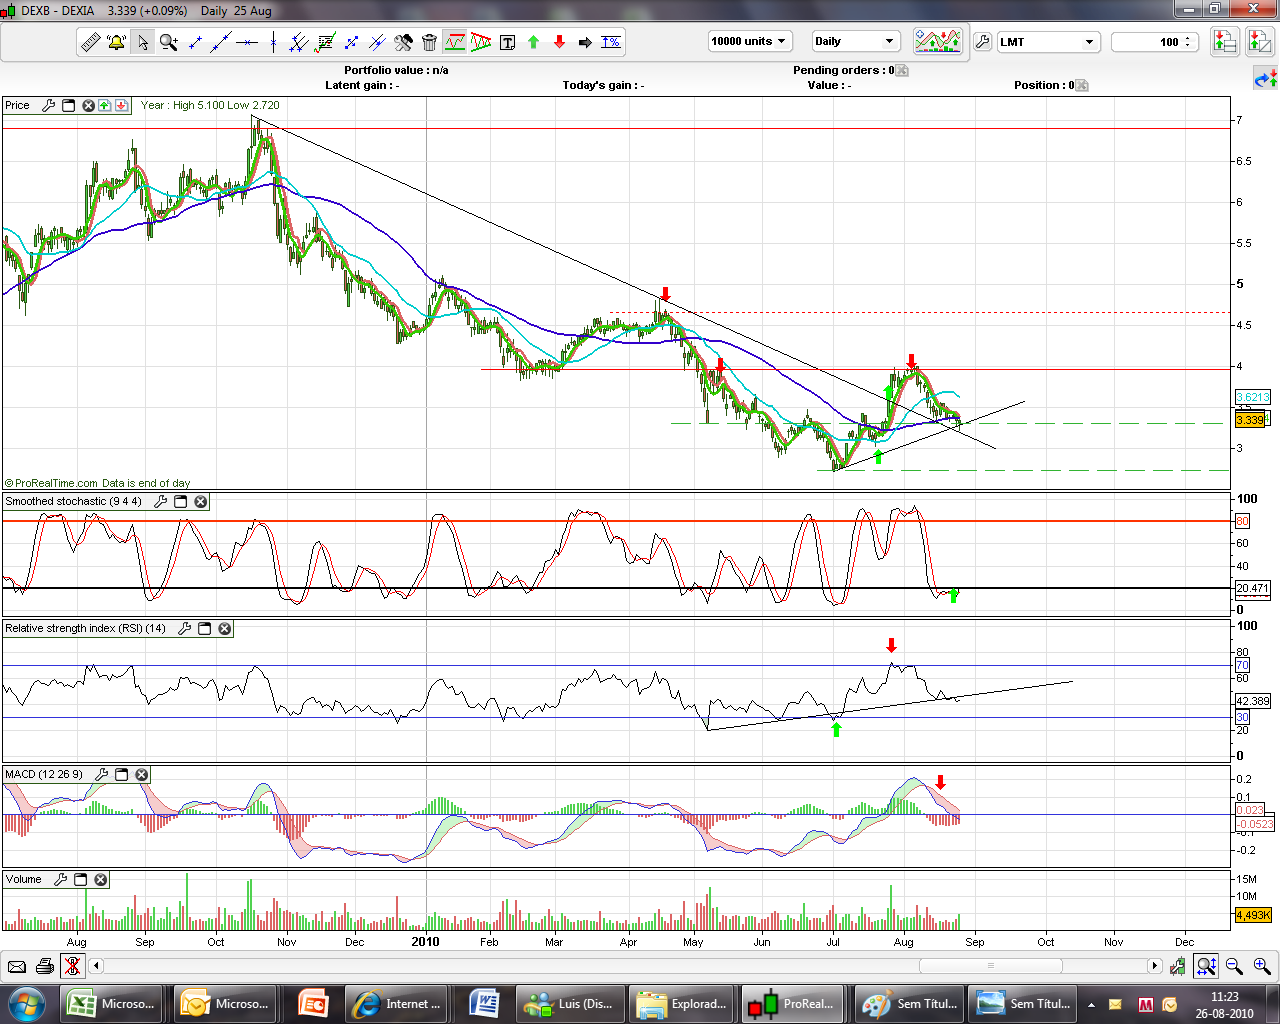The height and width of the screenshot is (1024, 1280).
Task: Click the Pending orders cancel icon
Action: [x=902, y=70]
